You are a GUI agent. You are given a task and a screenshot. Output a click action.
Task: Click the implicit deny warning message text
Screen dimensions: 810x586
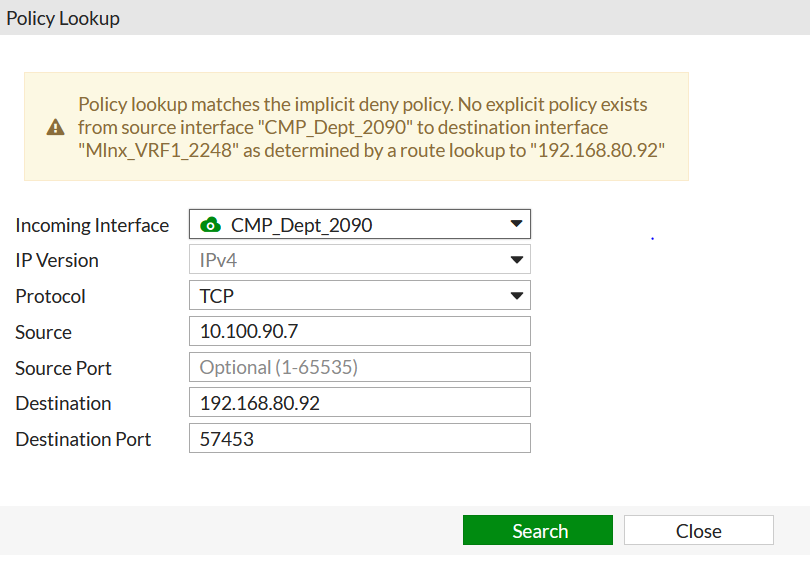pyautogui.click(x=370, y=127)
